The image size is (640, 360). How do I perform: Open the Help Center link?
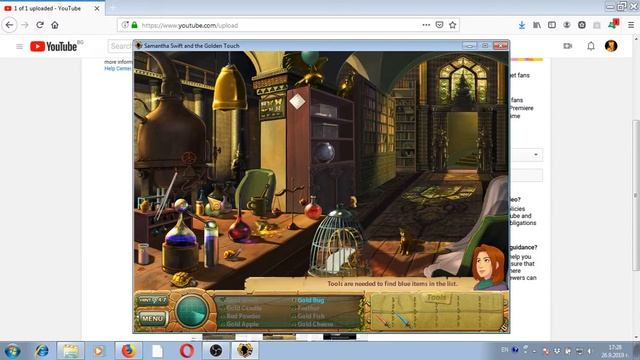(x=118, y=69)
